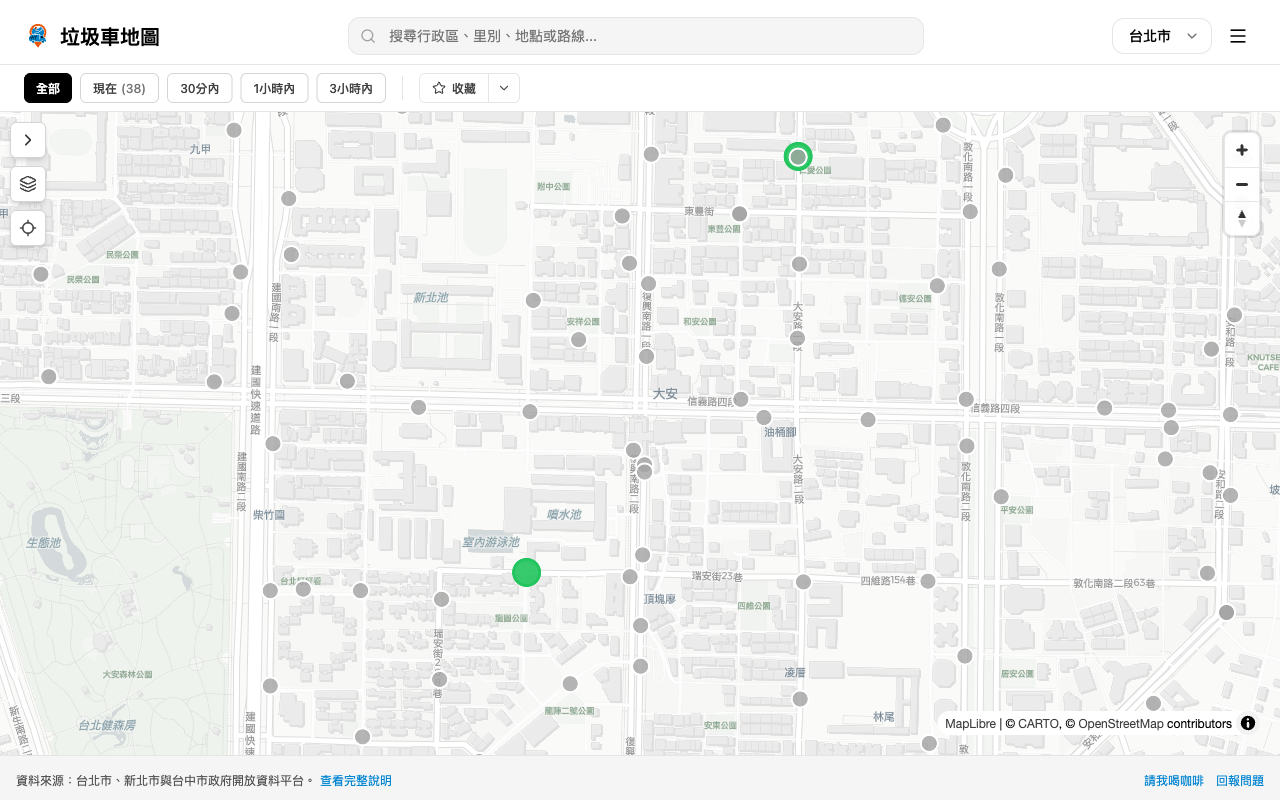Click the search magnifier icon
This screenshot has width=1280, height=800.
point(368,36)
